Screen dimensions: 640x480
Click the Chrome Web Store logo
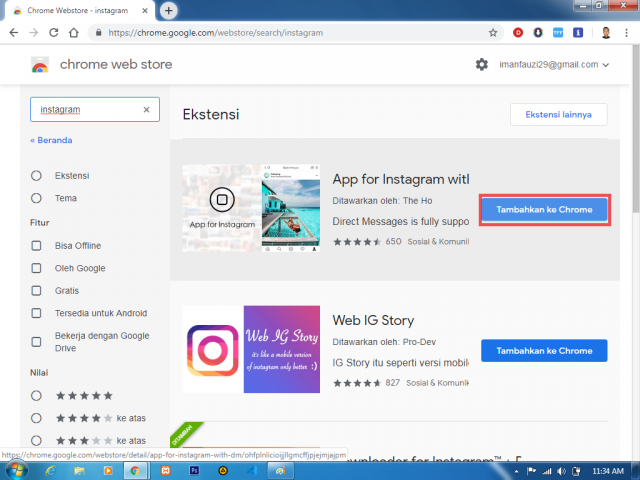pyautogui.click(x=40, y=64)
